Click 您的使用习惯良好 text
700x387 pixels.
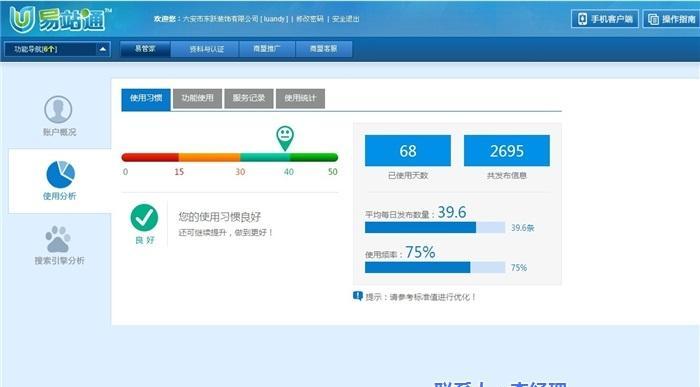point(220,217)
